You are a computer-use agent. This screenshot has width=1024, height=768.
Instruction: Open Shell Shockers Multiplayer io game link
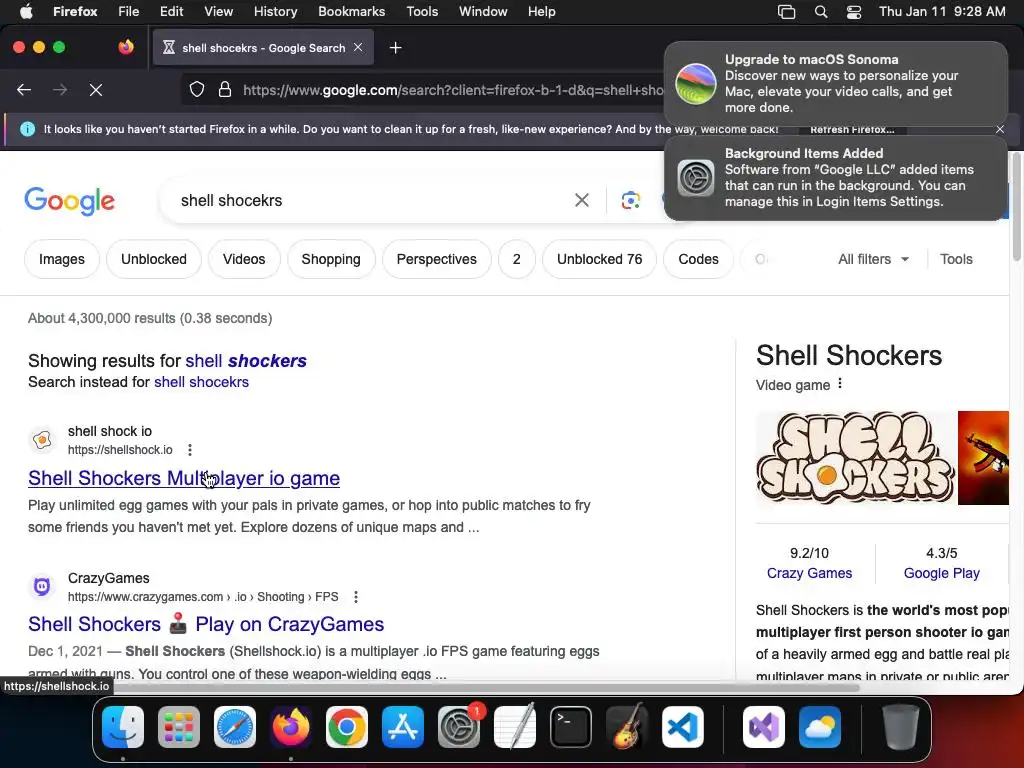pyautogui.click(x=184, y=478)
